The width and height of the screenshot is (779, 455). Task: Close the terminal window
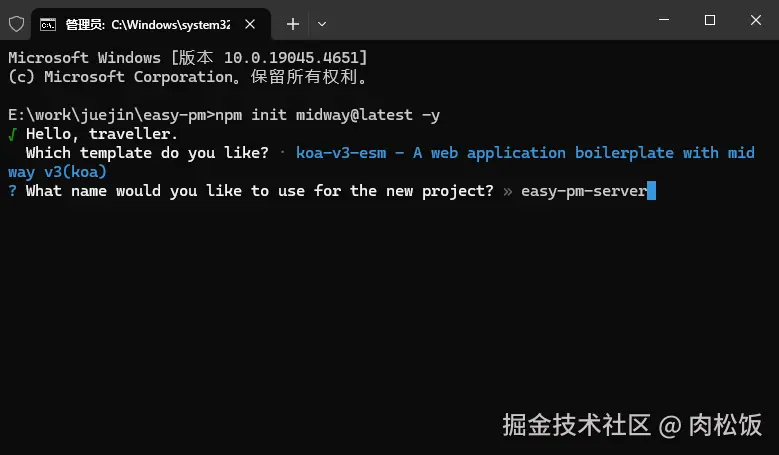pos(755,20)
